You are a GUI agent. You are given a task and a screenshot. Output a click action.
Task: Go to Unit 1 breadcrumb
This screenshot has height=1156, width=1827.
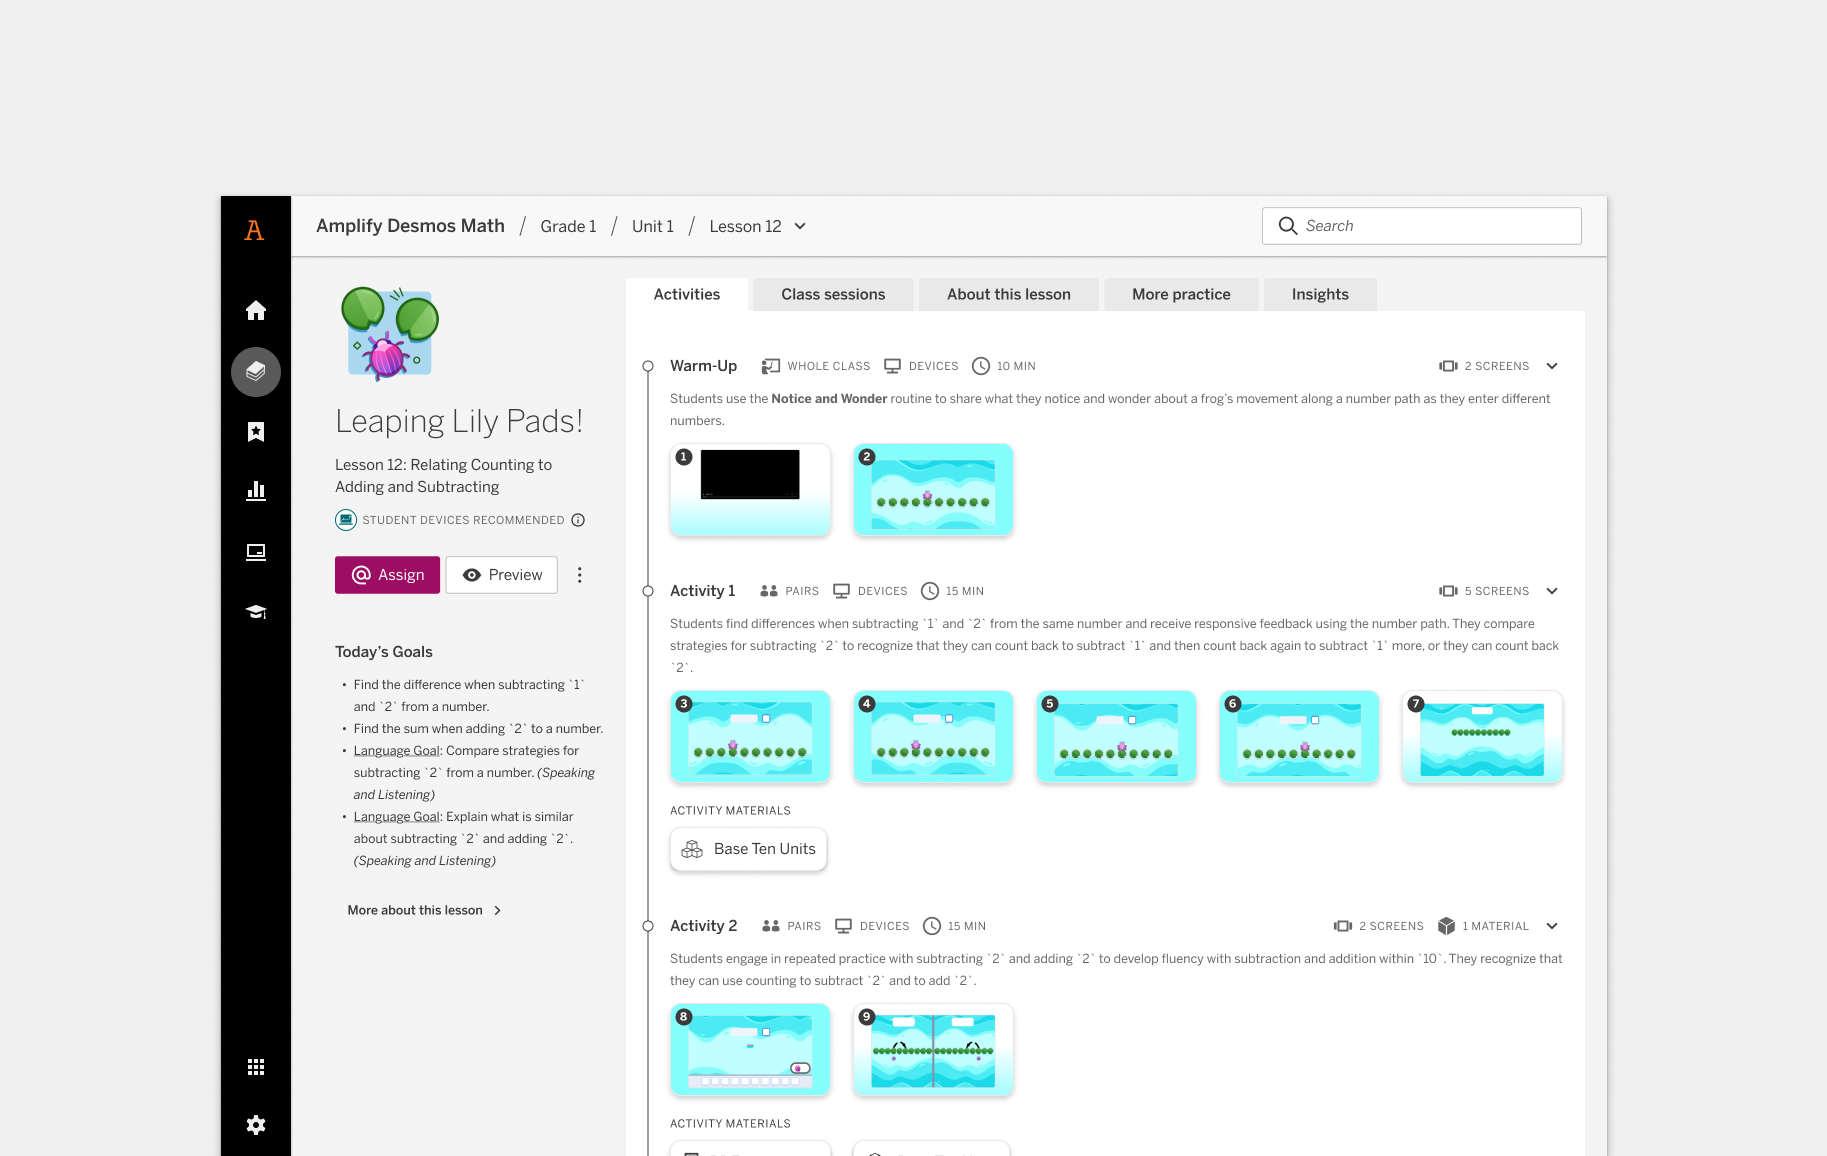point(653,226)
